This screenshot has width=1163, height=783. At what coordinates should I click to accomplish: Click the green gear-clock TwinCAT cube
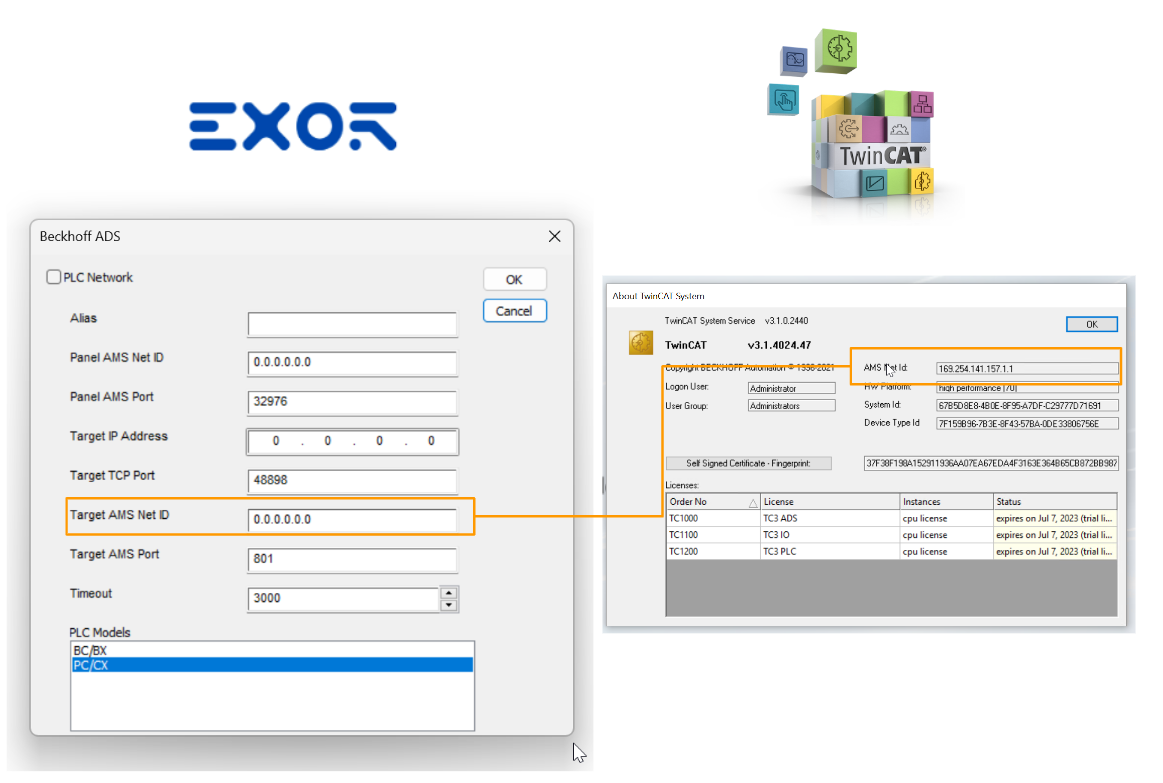(x=838, y=50)
